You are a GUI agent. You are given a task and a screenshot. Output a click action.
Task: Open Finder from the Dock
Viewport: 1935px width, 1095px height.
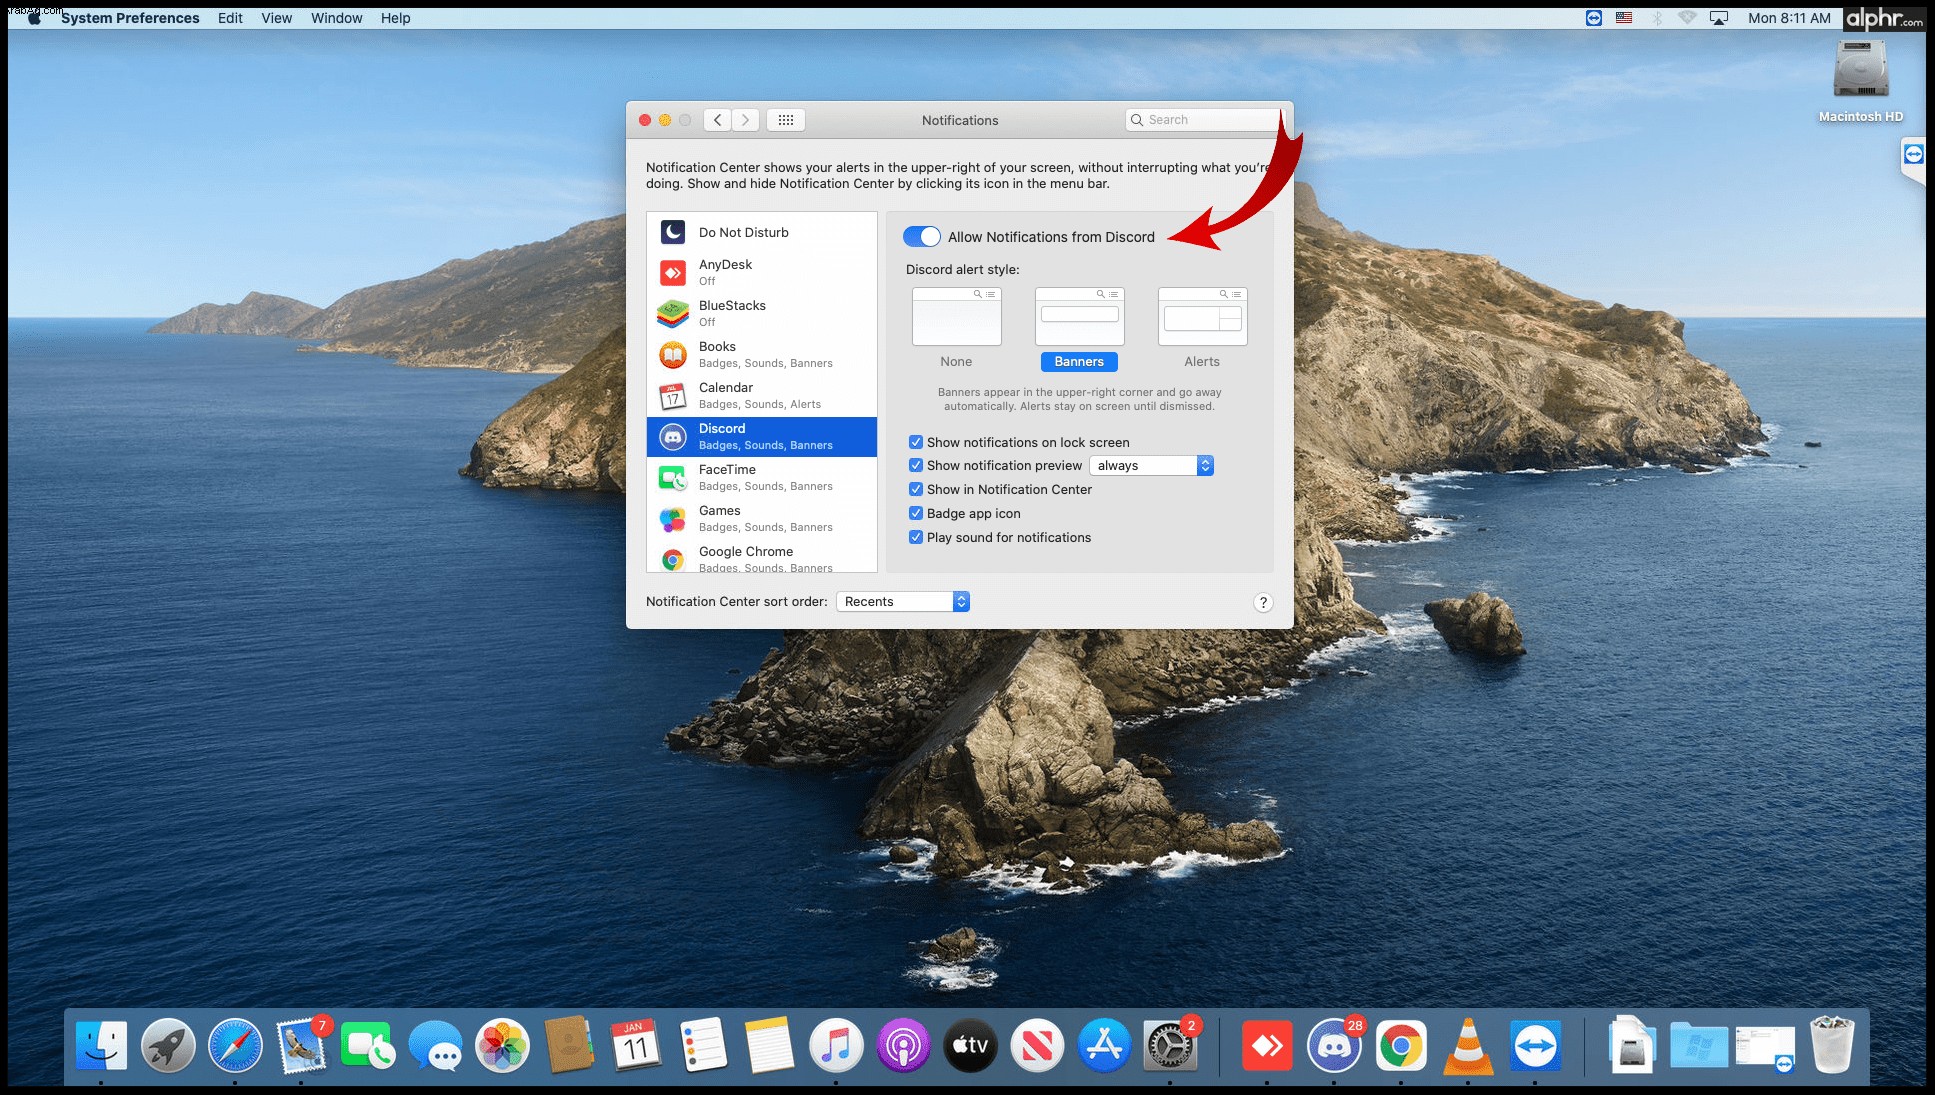click(101, 1046)
